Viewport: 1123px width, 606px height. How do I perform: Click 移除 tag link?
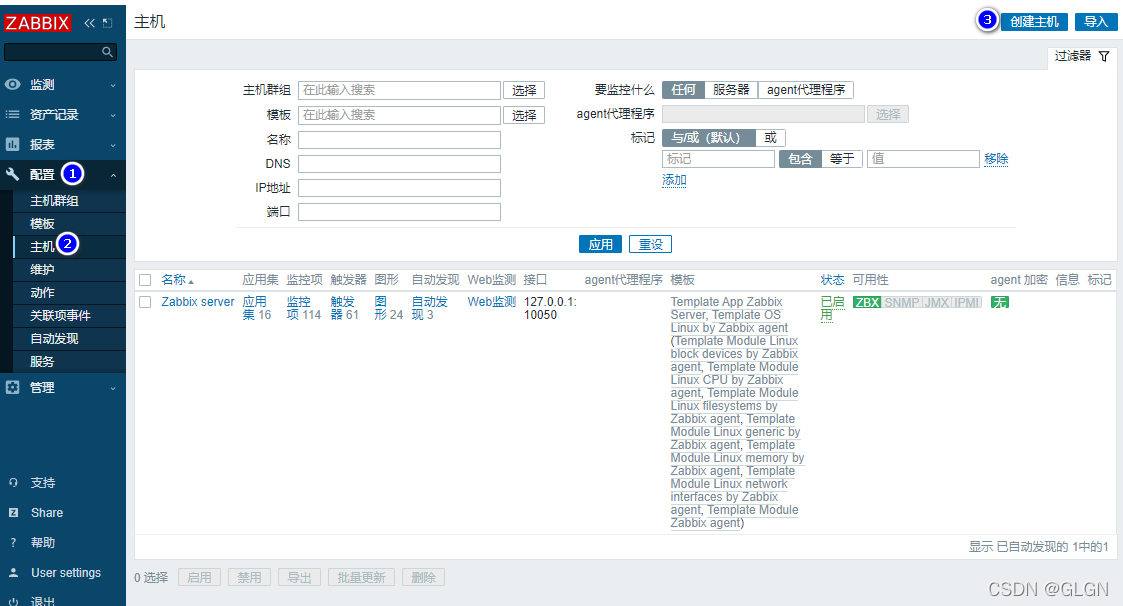(x=996, y=159)
